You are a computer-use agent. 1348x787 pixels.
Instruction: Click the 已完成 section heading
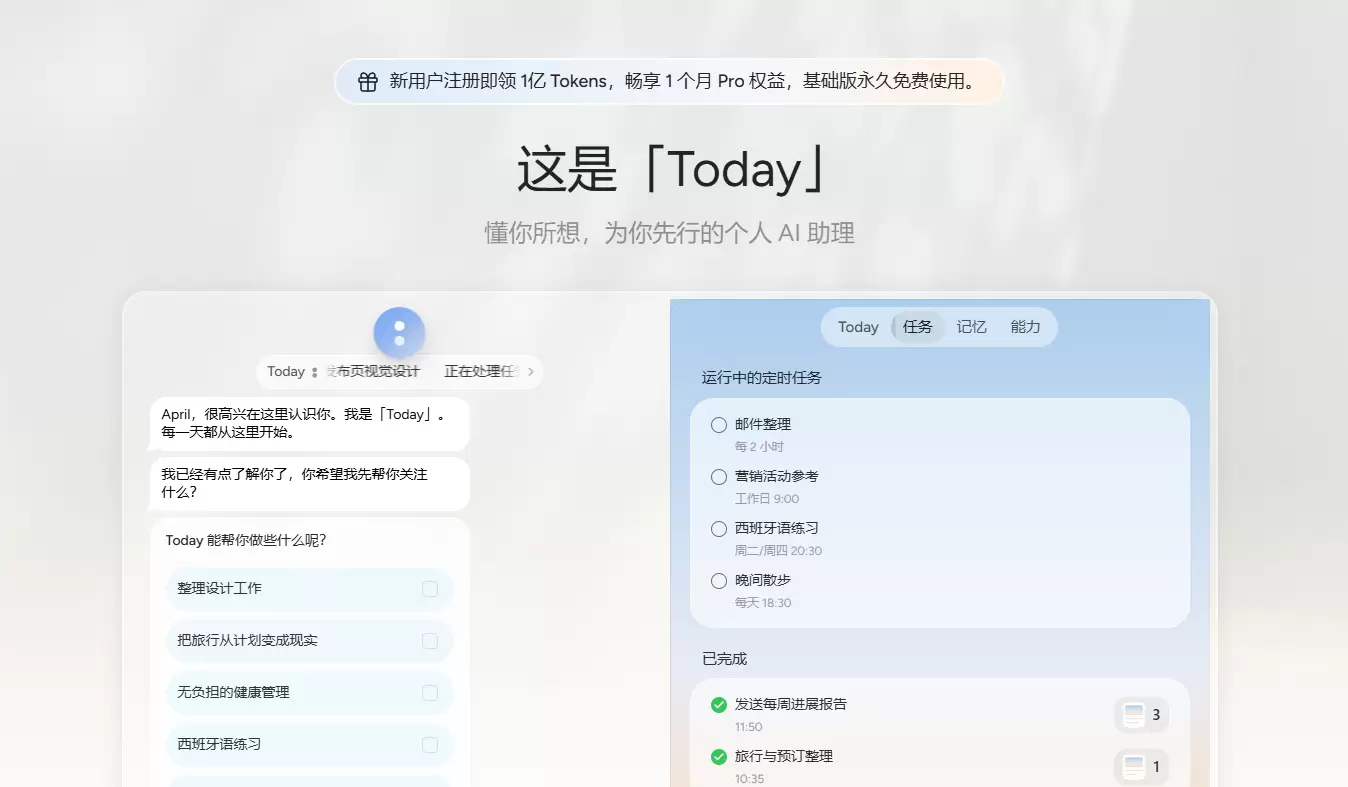tap(724, 659)
